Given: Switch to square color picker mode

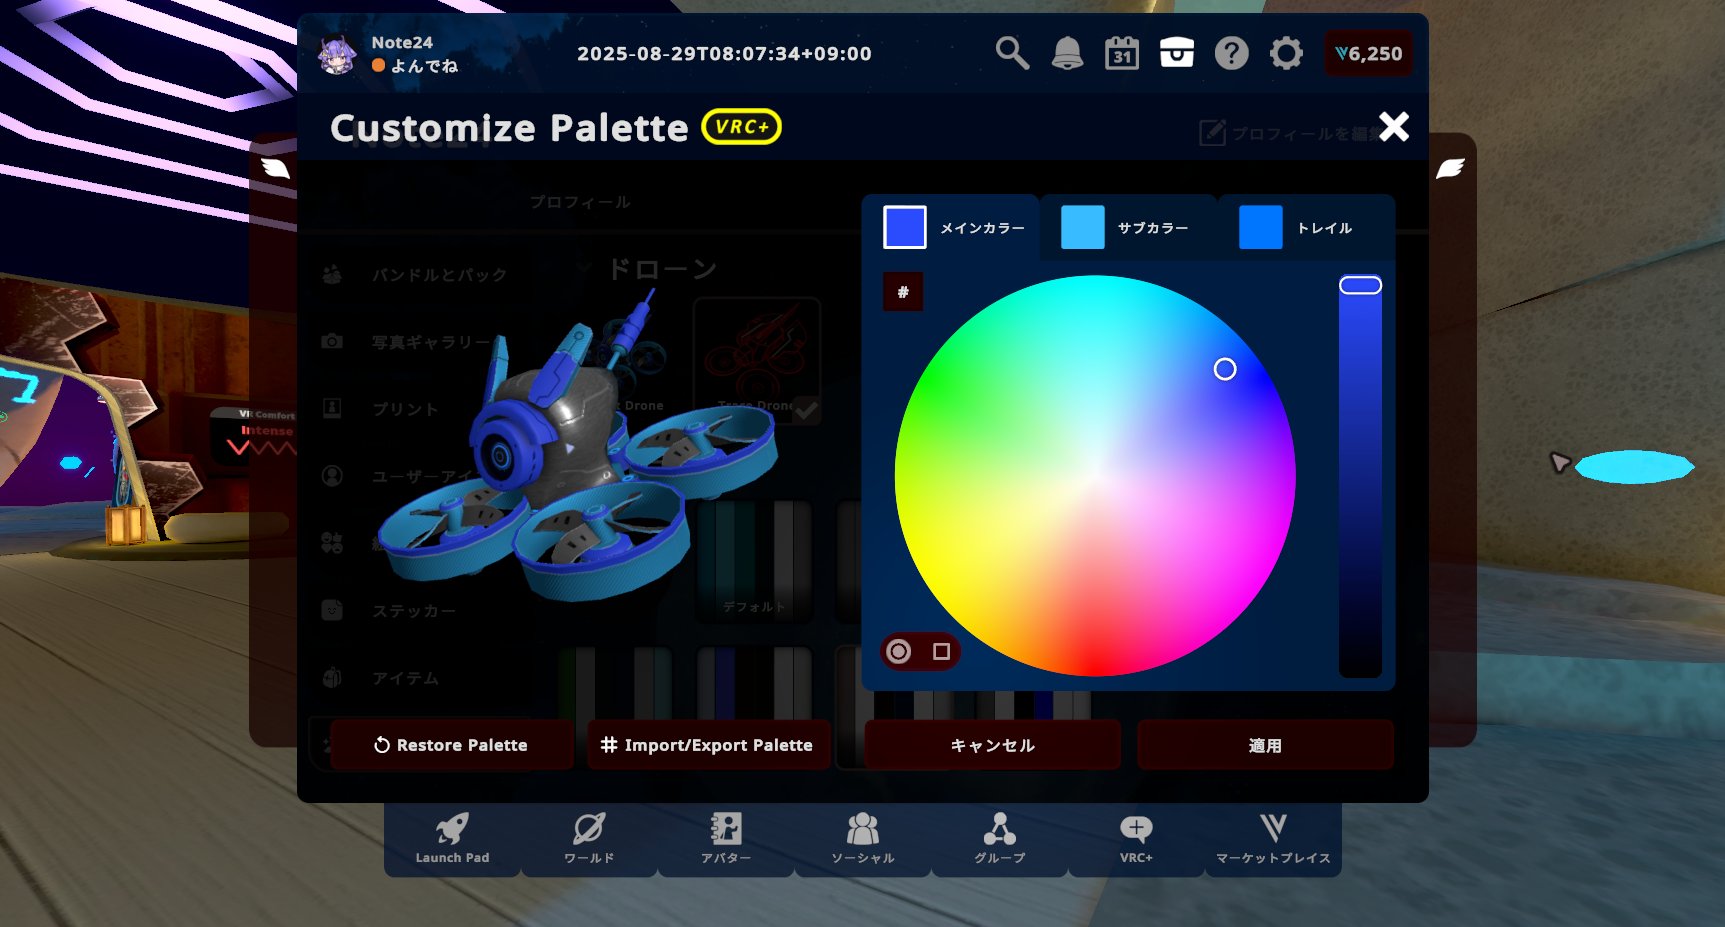Looking at the screenshot, I should [x=941, y=652].
